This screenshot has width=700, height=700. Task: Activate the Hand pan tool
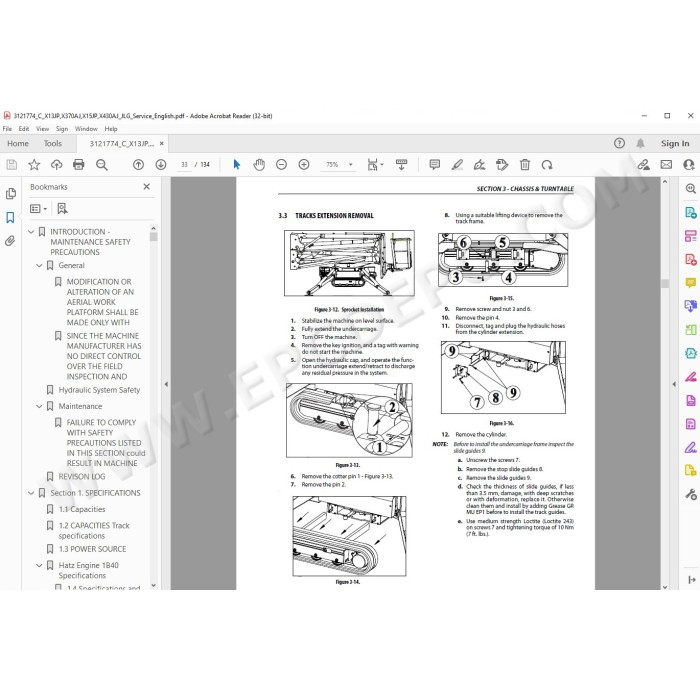(259, 165)
